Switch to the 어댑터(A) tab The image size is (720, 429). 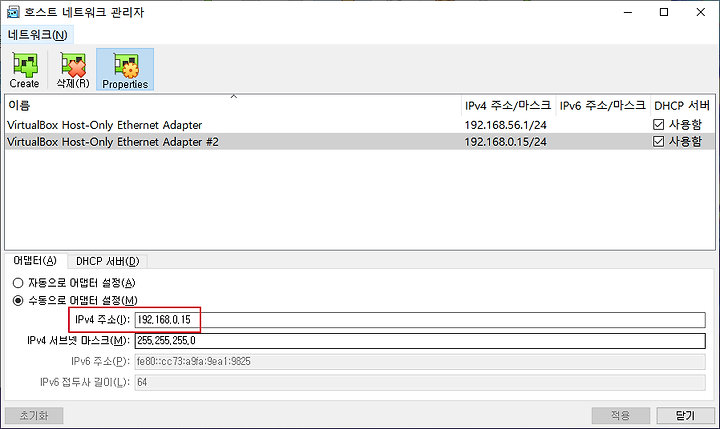tap(35, 261)
